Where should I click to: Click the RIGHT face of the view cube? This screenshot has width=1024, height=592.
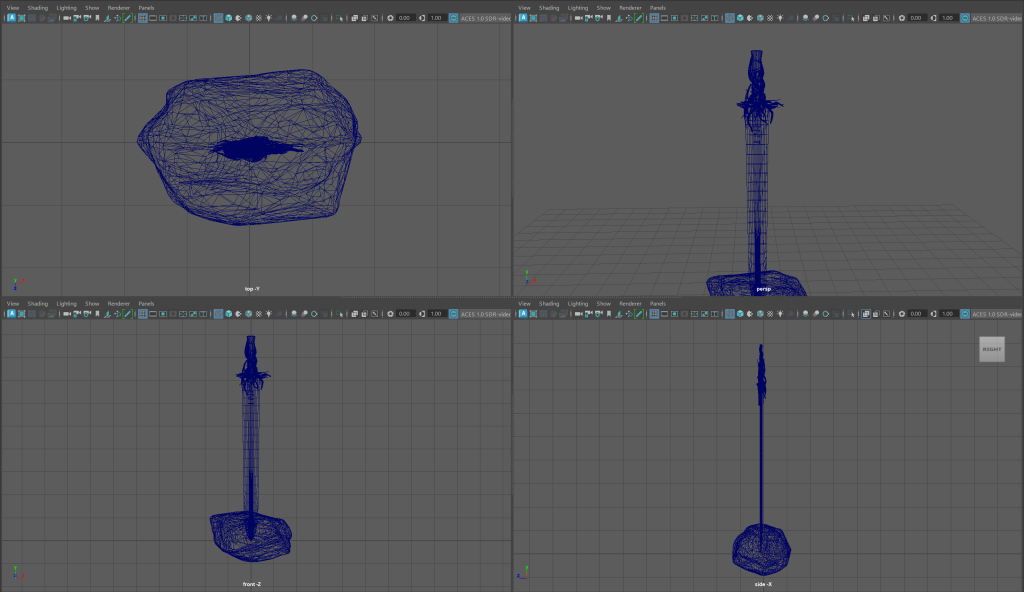pyautogui.click(x=991, y=349)
